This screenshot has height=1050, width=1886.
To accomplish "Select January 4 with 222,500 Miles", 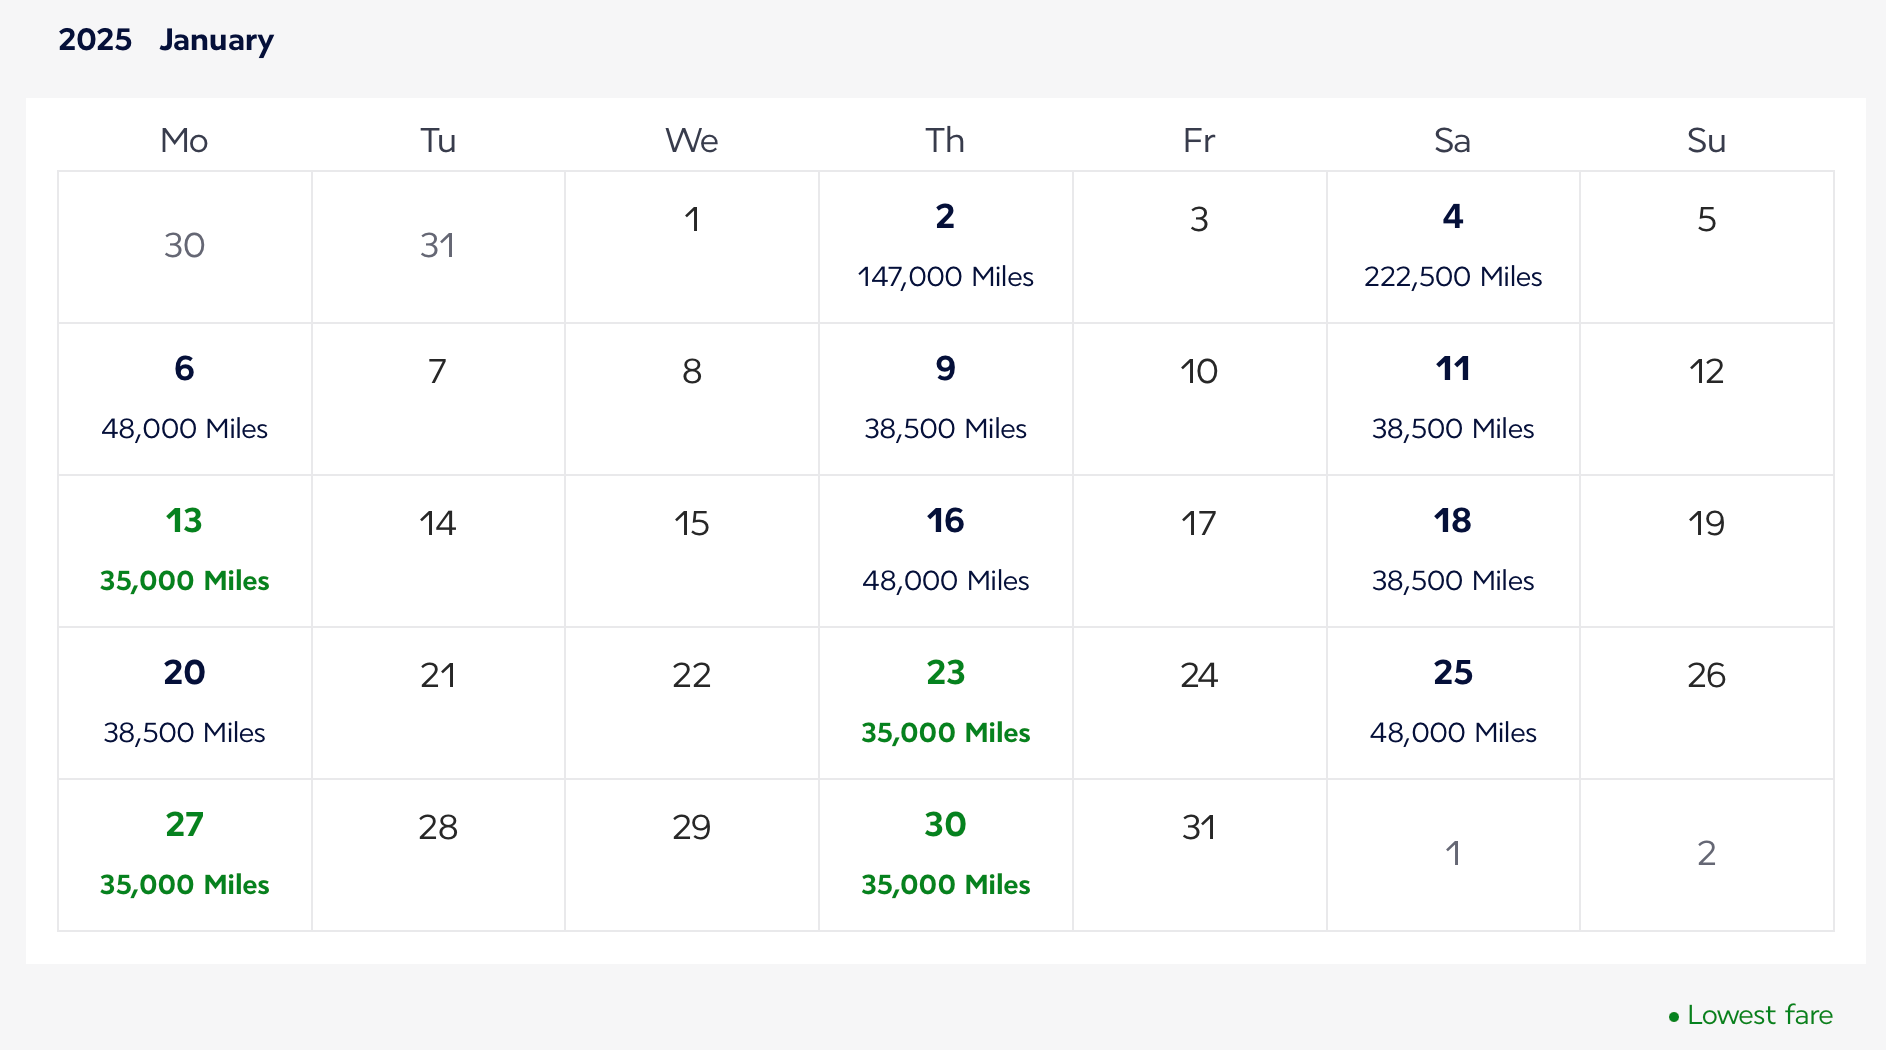I will point(1452,247).
